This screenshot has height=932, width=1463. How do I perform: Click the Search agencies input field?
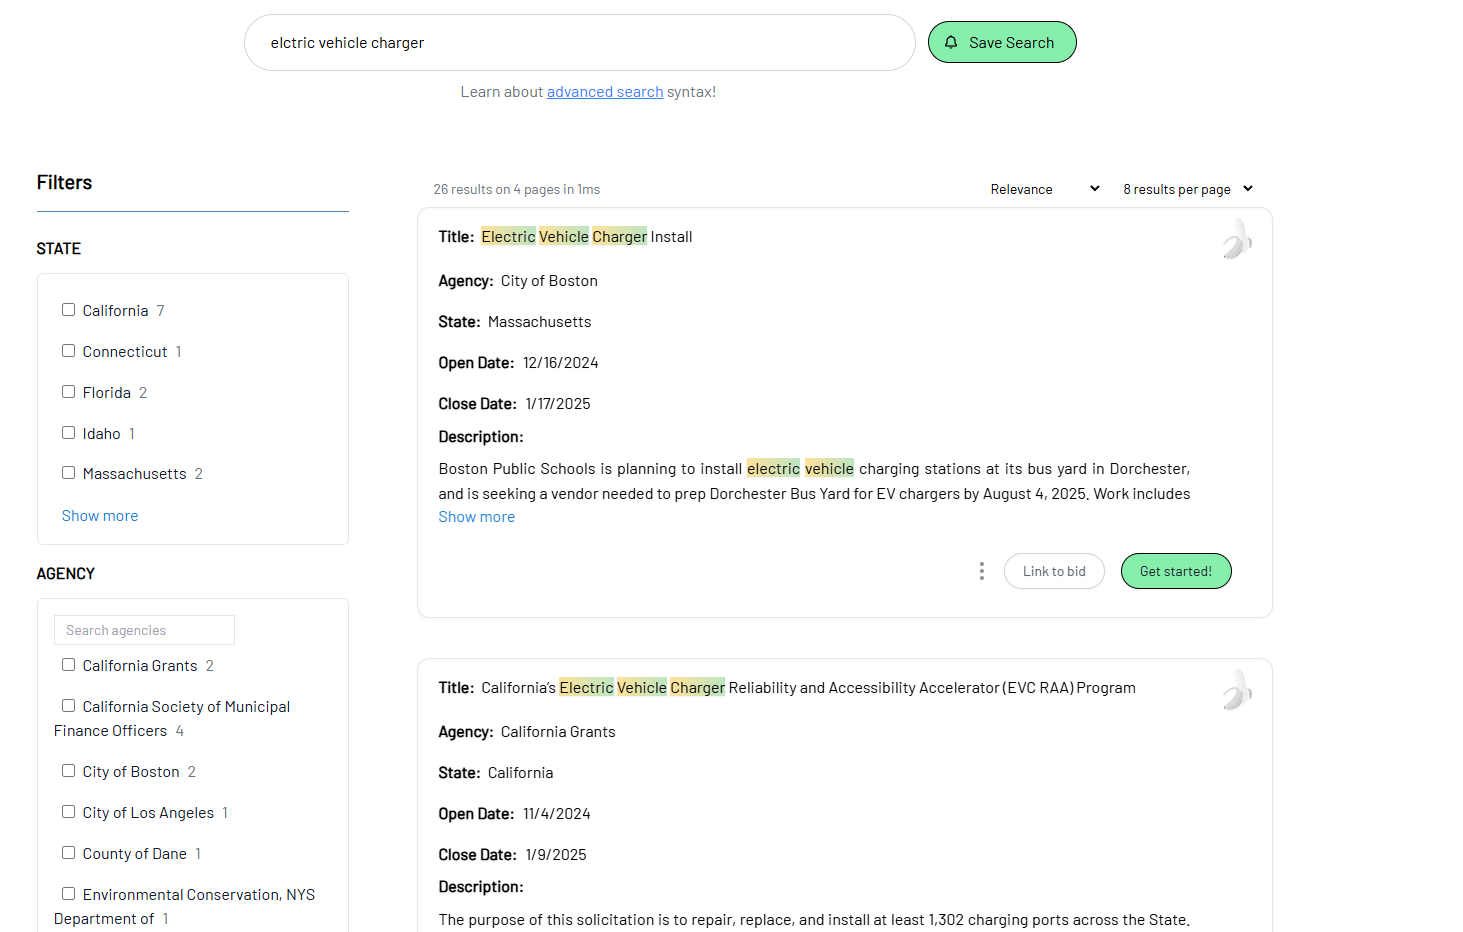(144, 630)
